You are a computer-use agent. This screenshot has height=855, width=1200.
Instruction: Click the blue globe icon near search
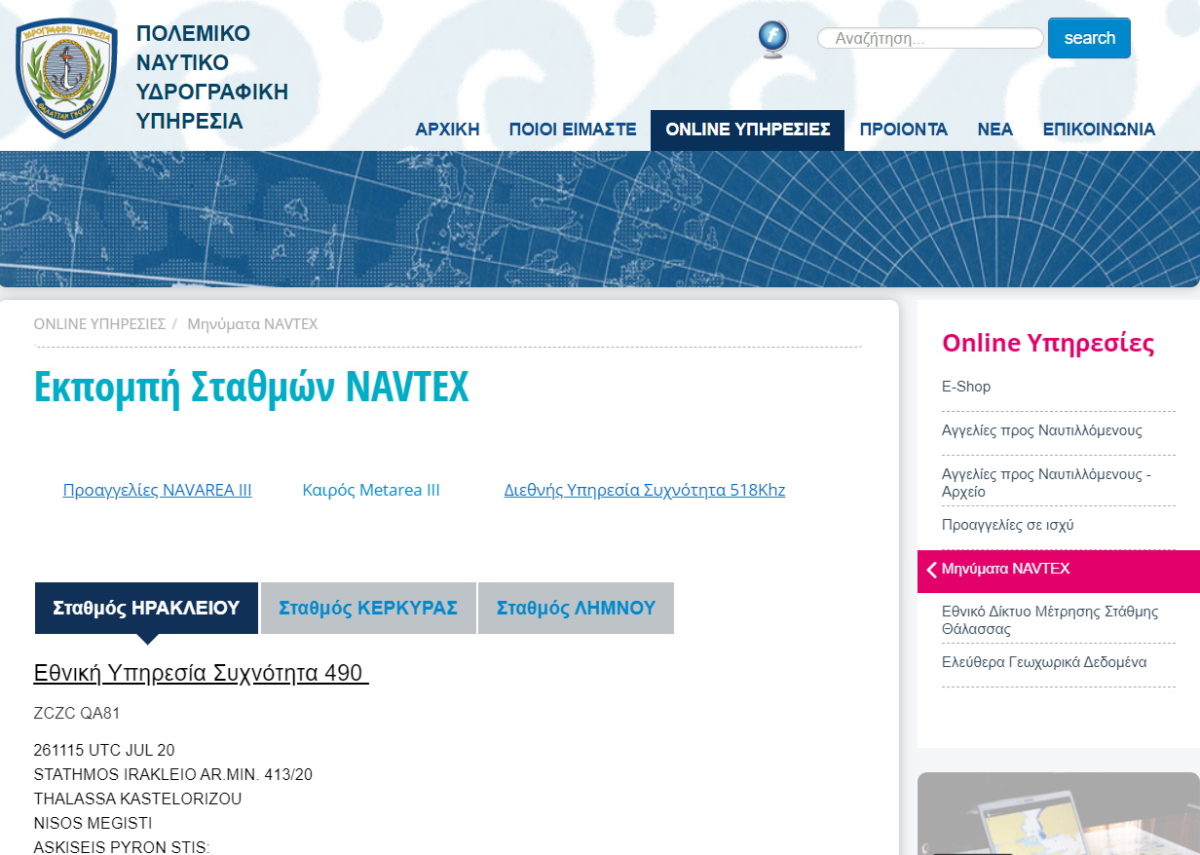772,39
